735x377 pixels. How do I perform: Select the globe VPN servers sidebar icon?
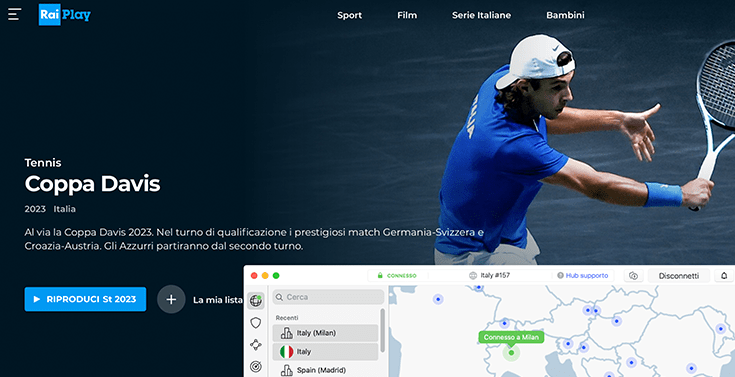(x=255, y=301)
